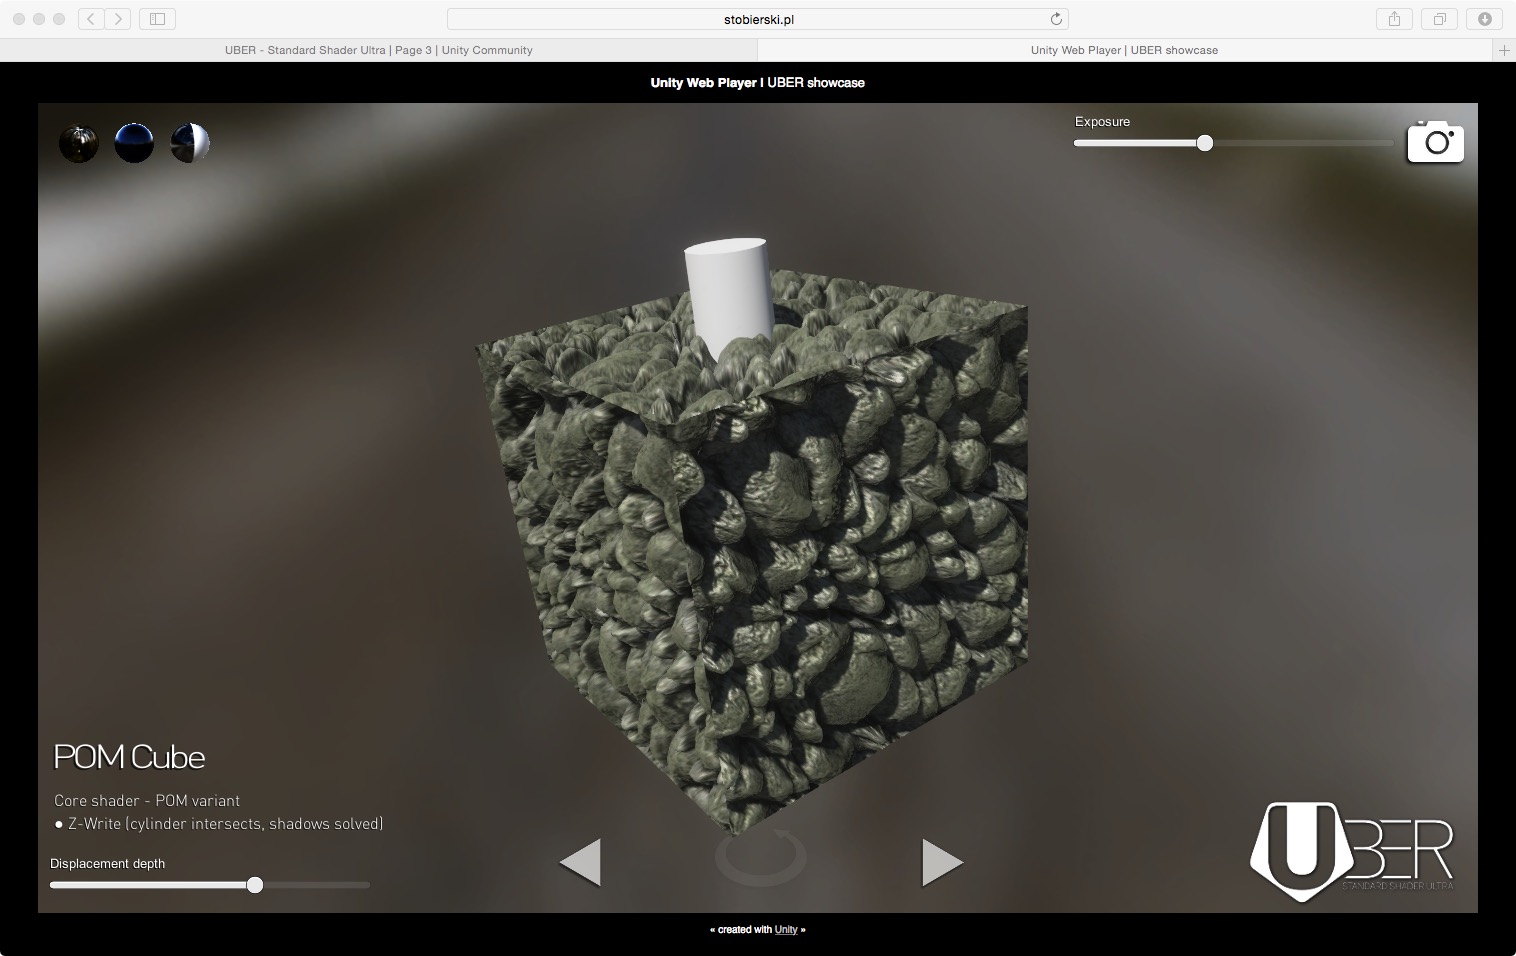Switch to the Unity Community forum tab
Image resolution: width=1516 pixels, height=956 pixels.
pos(379,50)
